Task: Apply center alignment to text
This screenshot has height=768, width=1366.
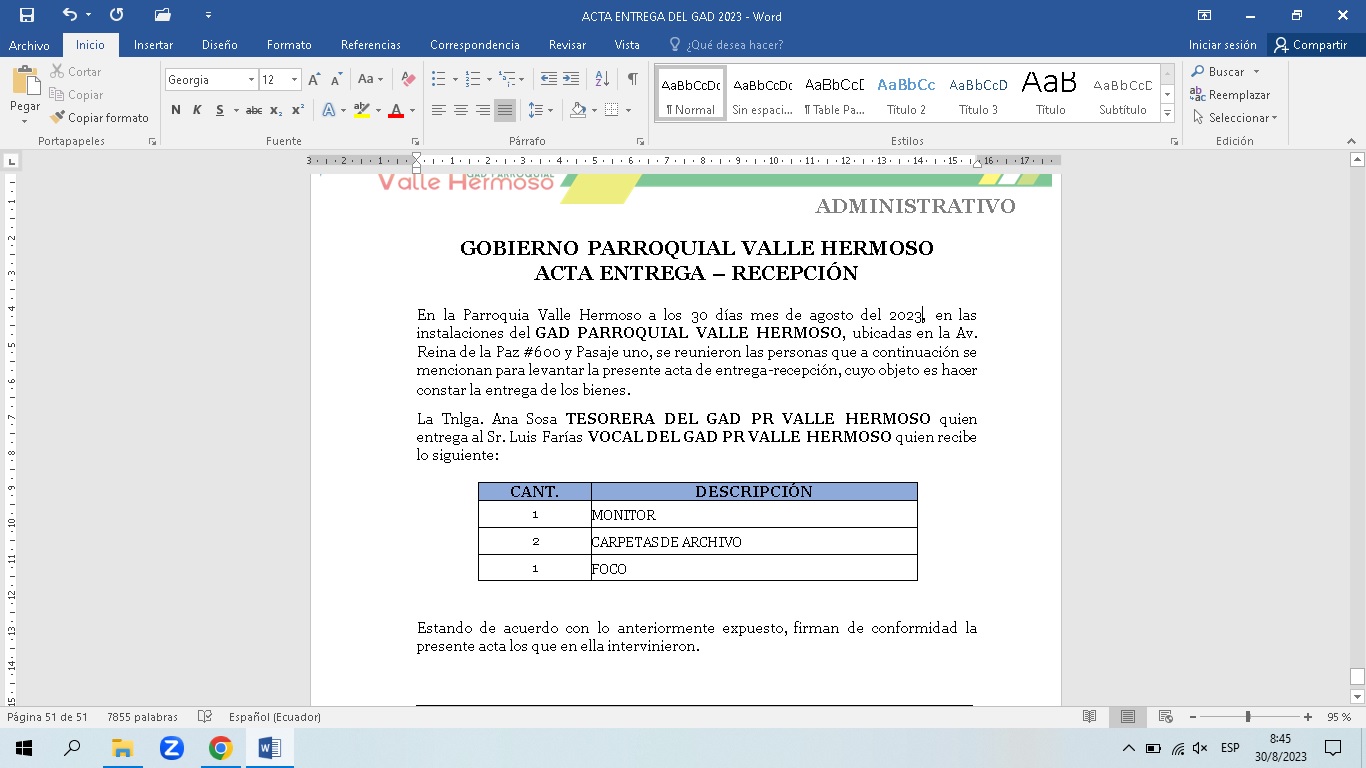Action: pyautogui.click(x=461, y=110)
